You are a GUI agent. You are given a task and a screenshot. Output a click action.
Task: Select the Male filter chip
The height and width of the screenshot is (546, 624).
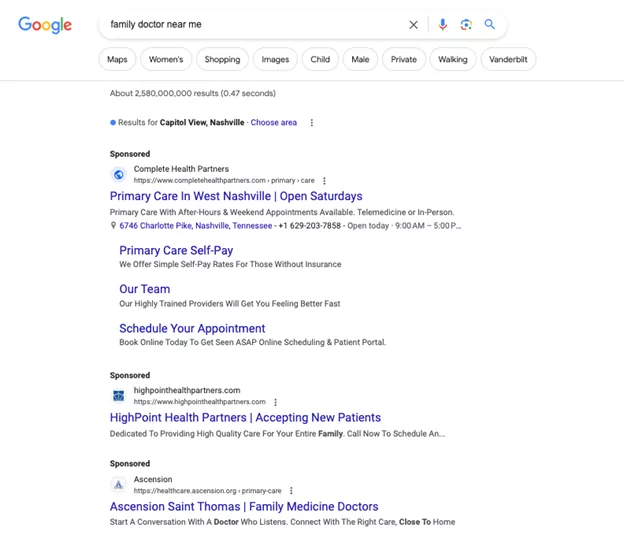pyautogui.click(x=360, y=59)
